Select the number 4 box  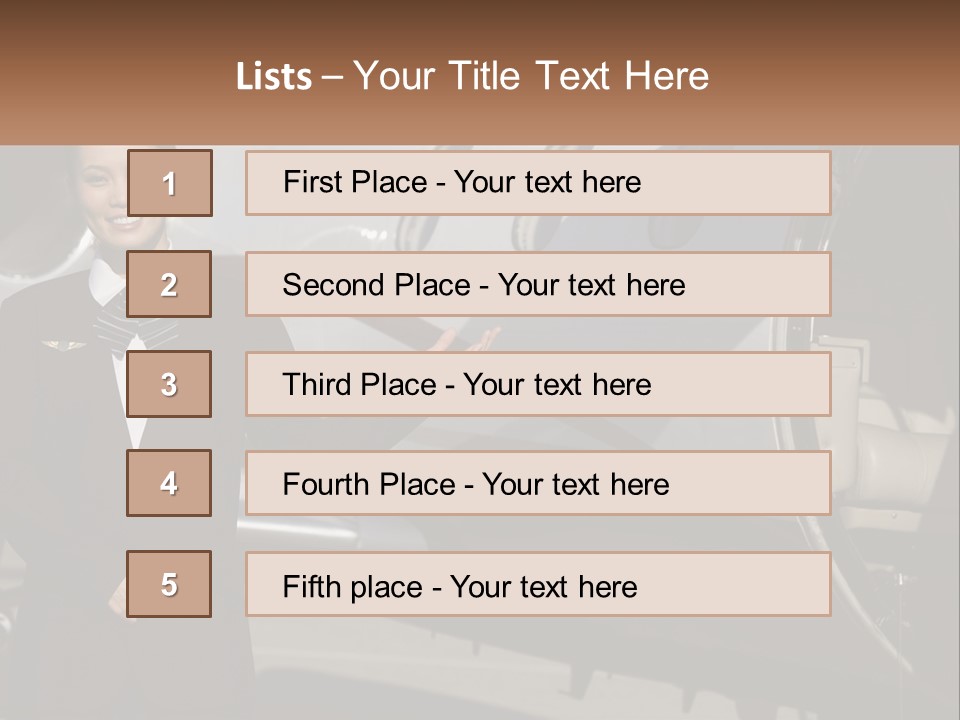169,483
